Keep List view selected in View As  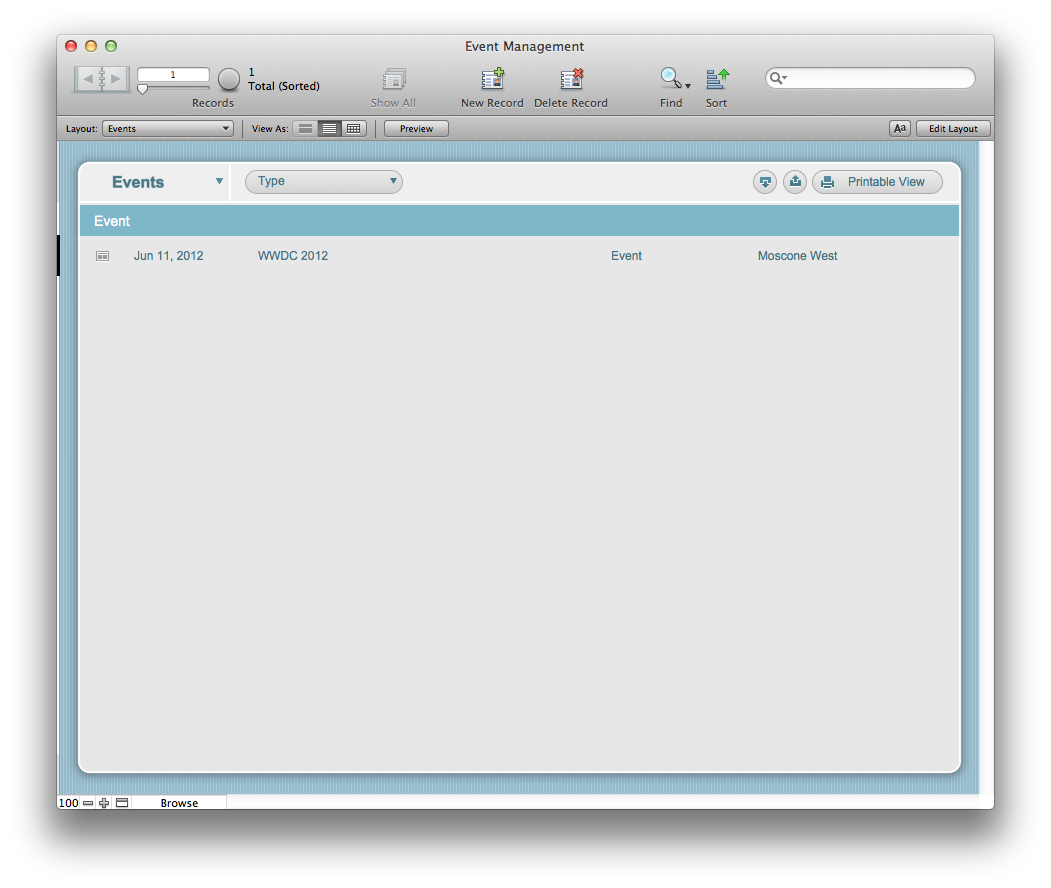tap(329, 128)
